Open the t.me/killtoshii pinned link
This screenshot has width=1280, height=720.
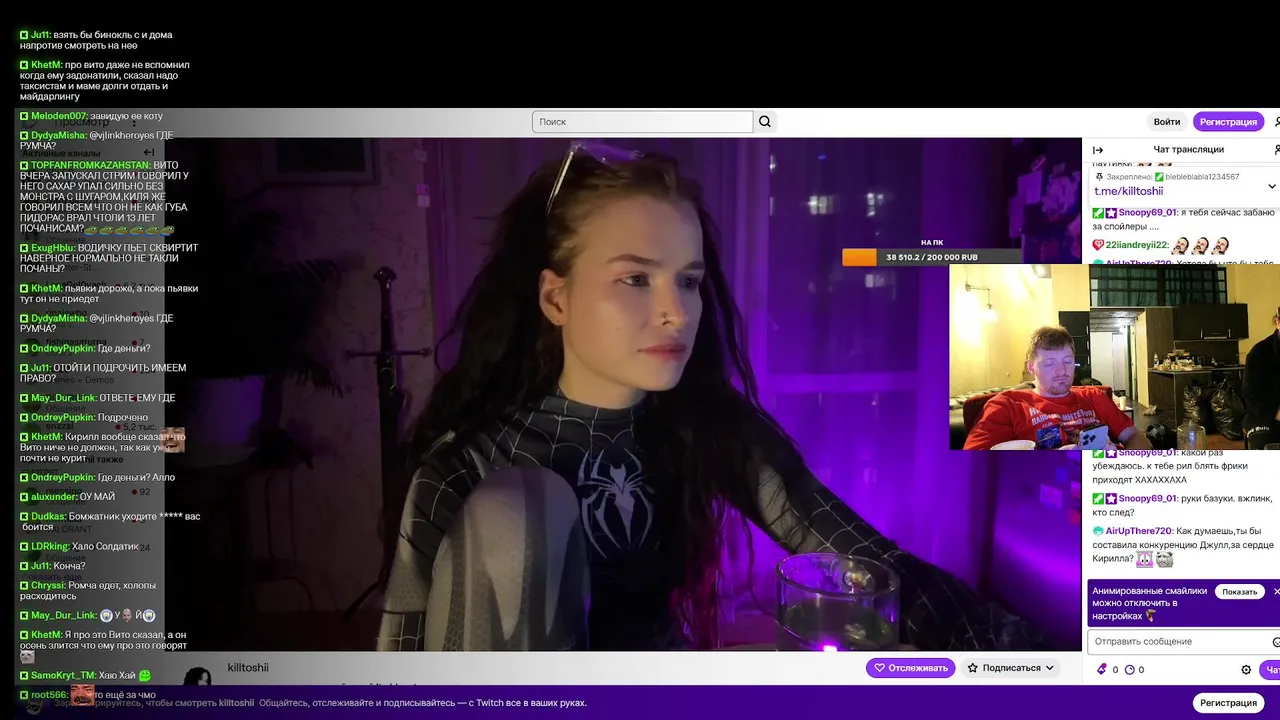click(x=1128, y=191)
